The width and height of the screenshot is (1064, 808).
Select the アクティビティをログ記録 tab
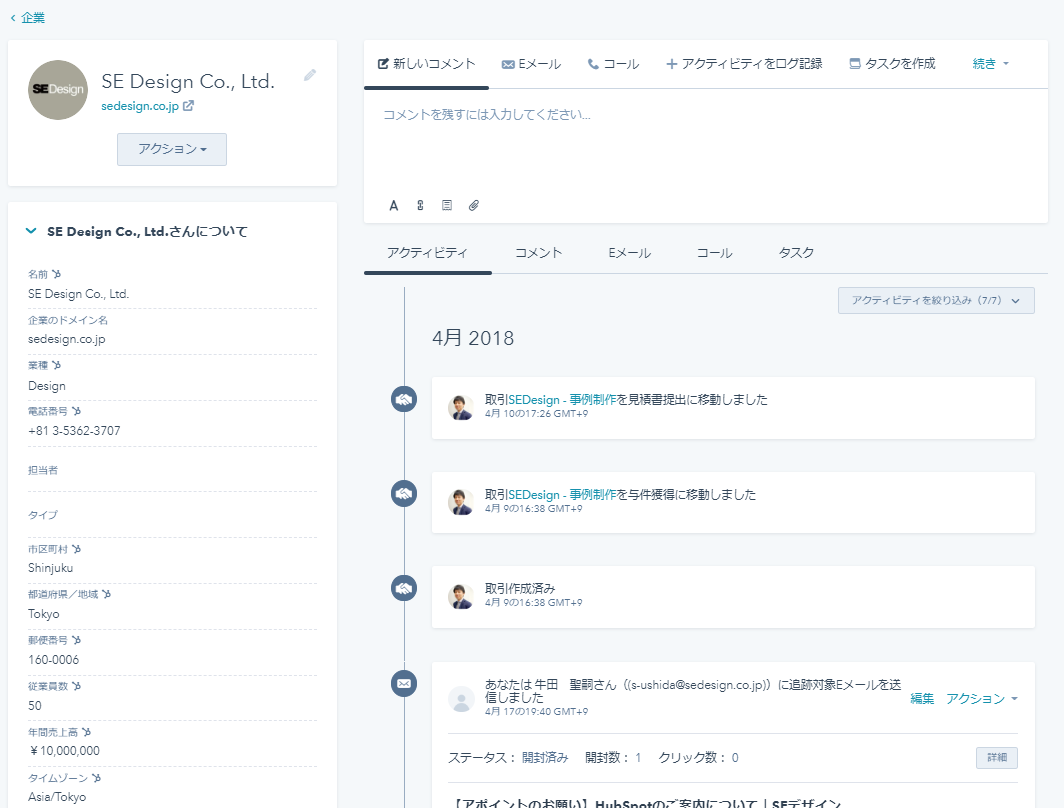(x=744, y=64)
